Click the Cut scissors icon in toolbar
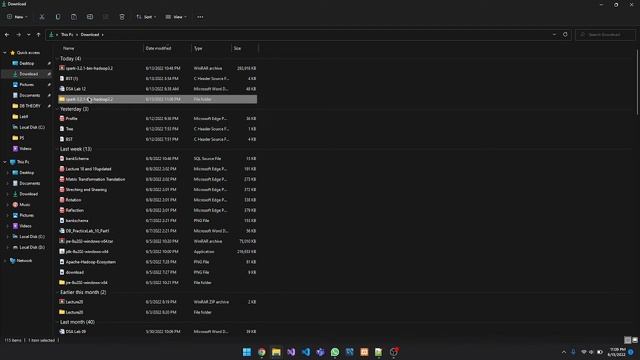The image size is (640, 360). (42, 17)
